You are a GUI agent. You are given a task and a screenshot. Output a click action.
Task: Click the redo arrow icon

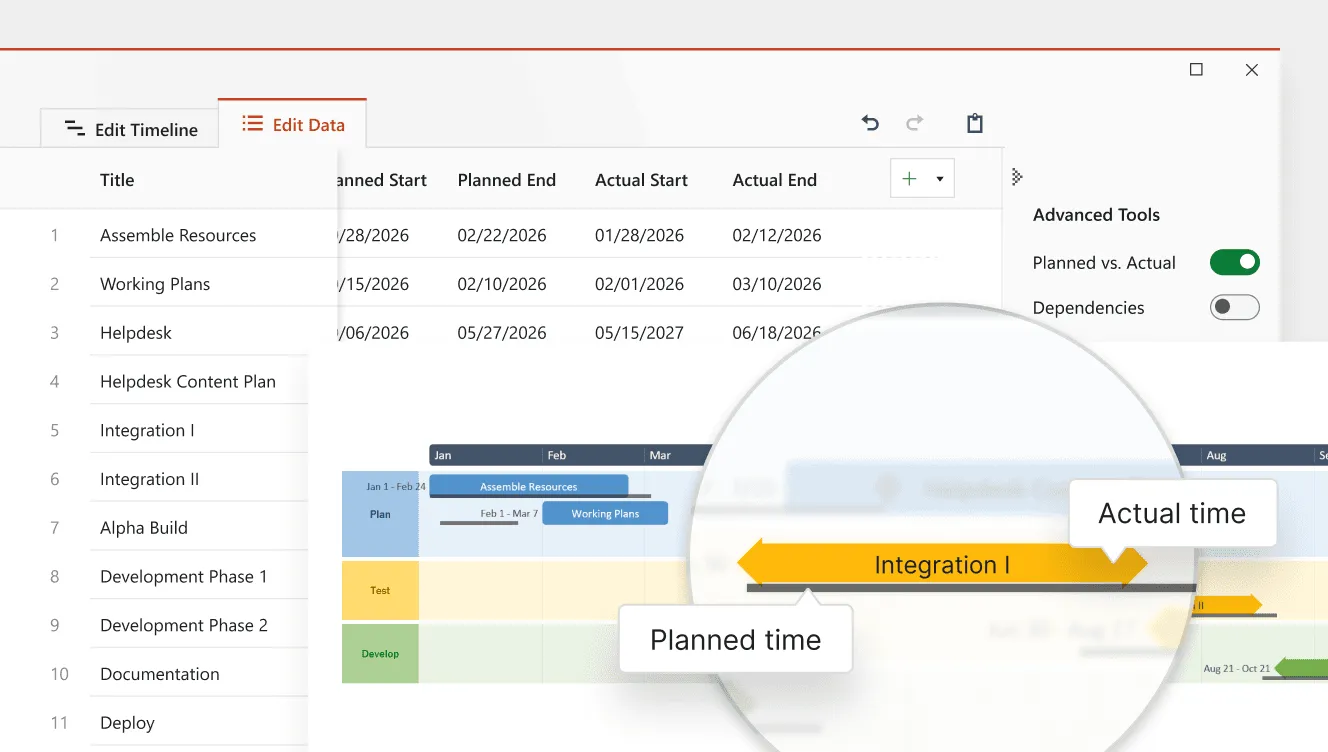pos(914,123)
